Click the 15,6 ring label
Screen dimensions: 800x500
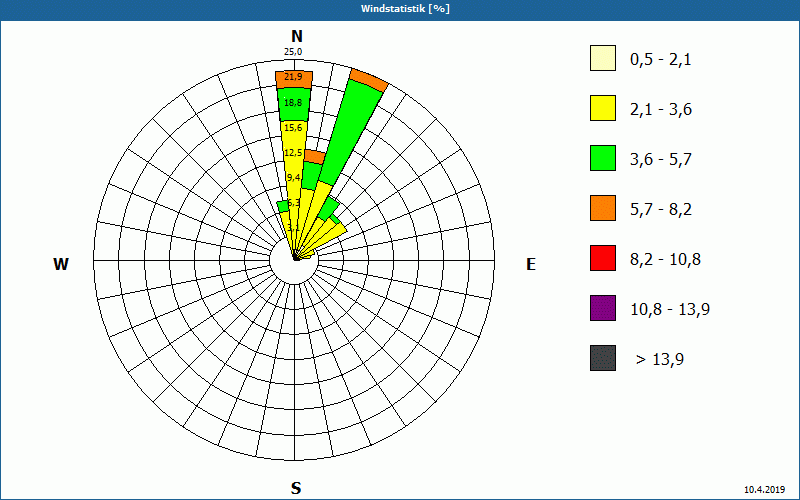(x=293, y=128)
